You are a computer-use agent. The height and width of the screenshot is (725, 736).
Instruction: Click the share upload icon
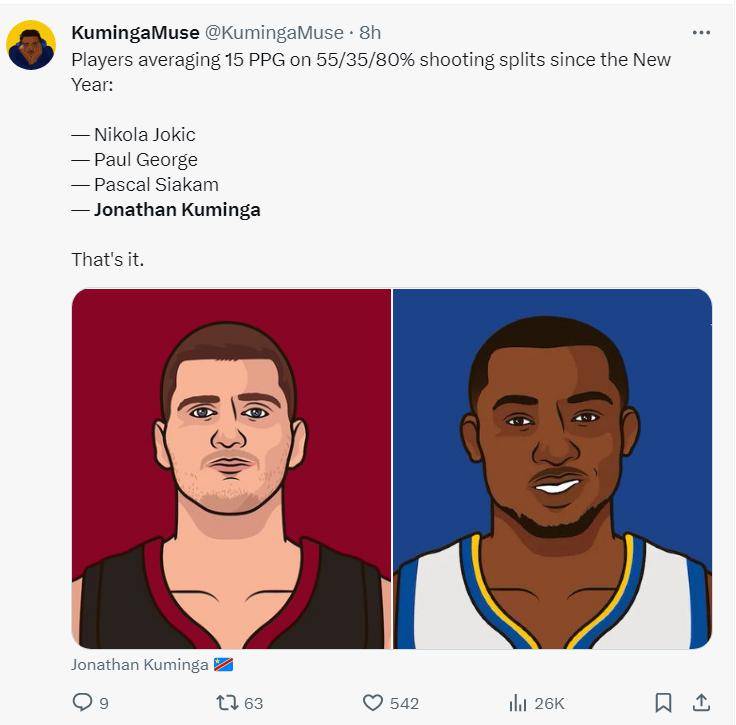tap(701, 703)
